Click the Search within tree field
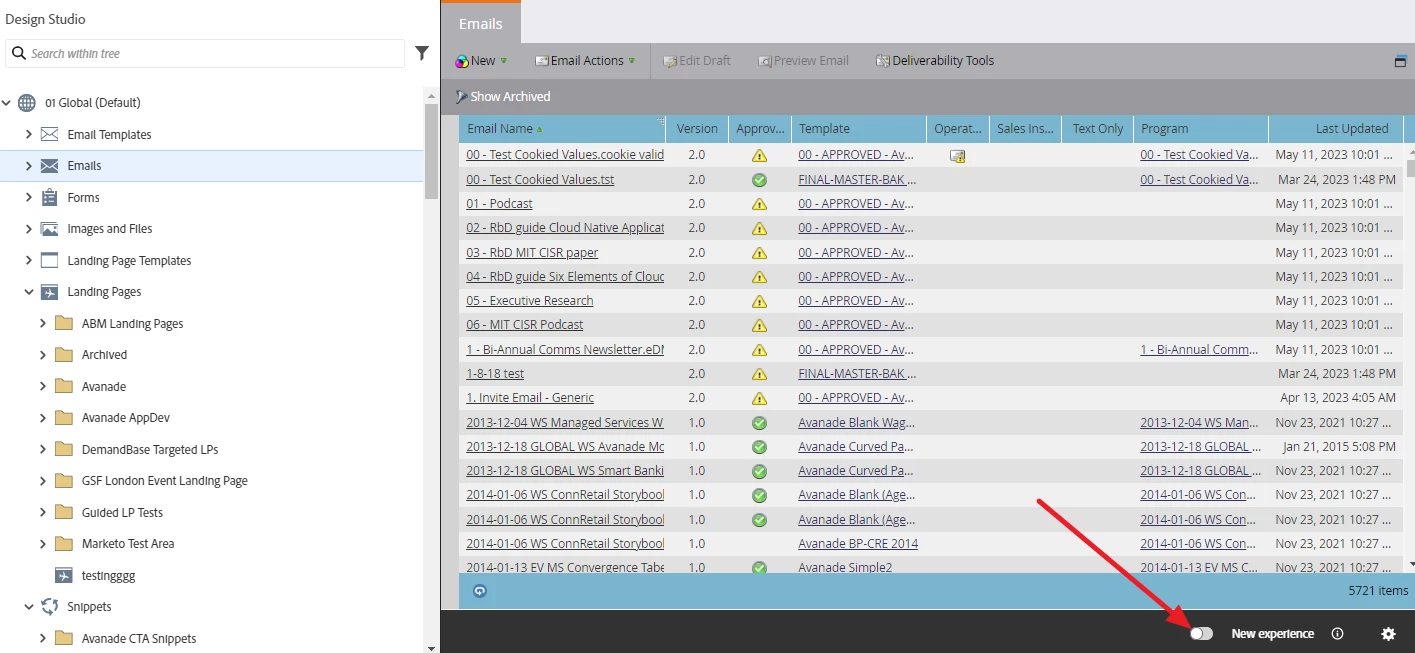Screen dimensions: 1415x653 [x=205, y=53]
